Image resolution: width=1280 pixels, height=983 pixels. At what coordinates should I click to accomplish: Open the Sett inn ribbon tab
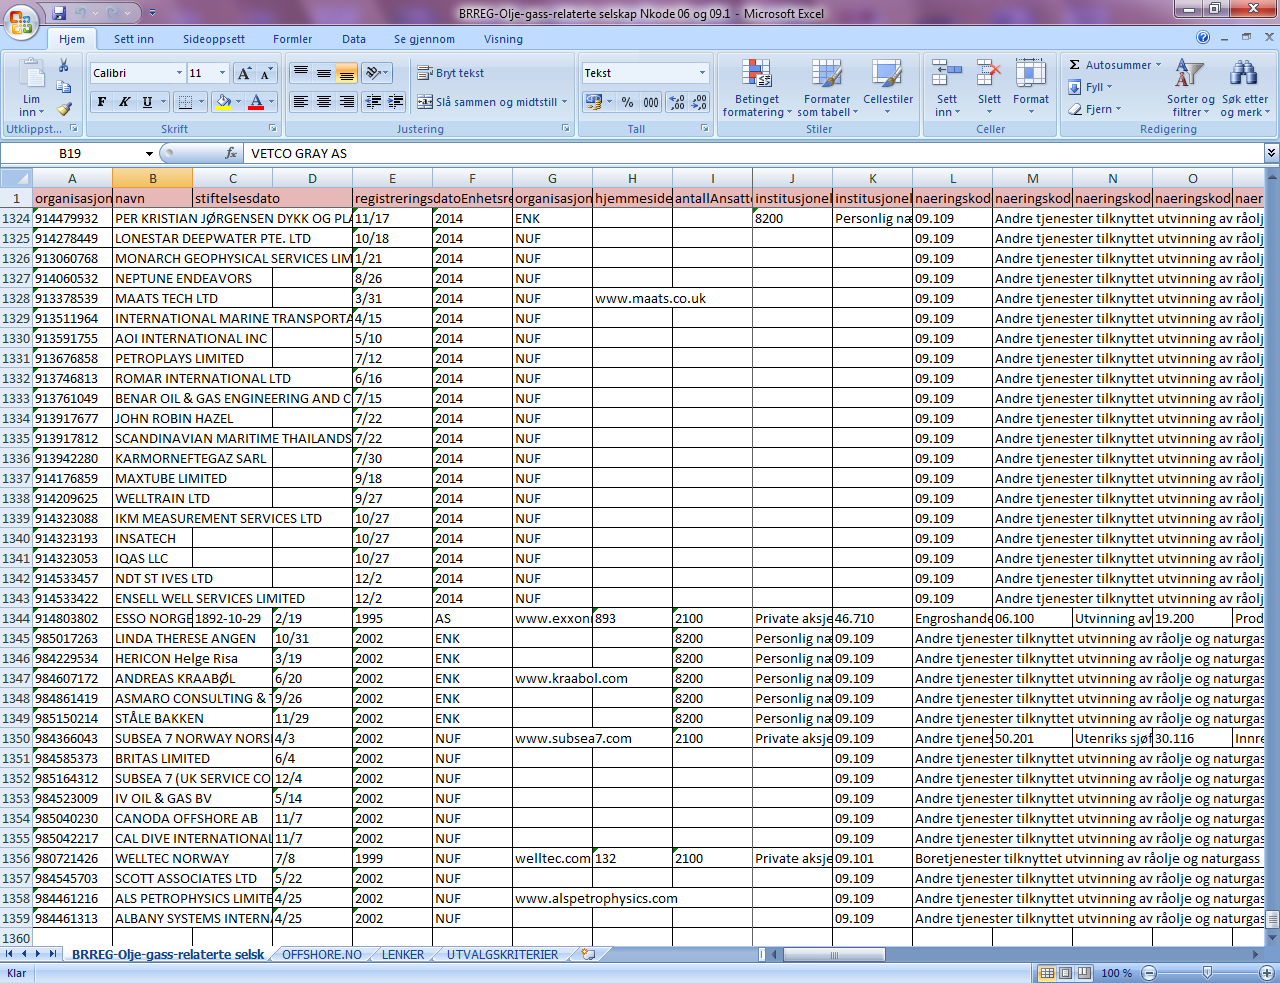pyautogui.click(x=133, y=39)
